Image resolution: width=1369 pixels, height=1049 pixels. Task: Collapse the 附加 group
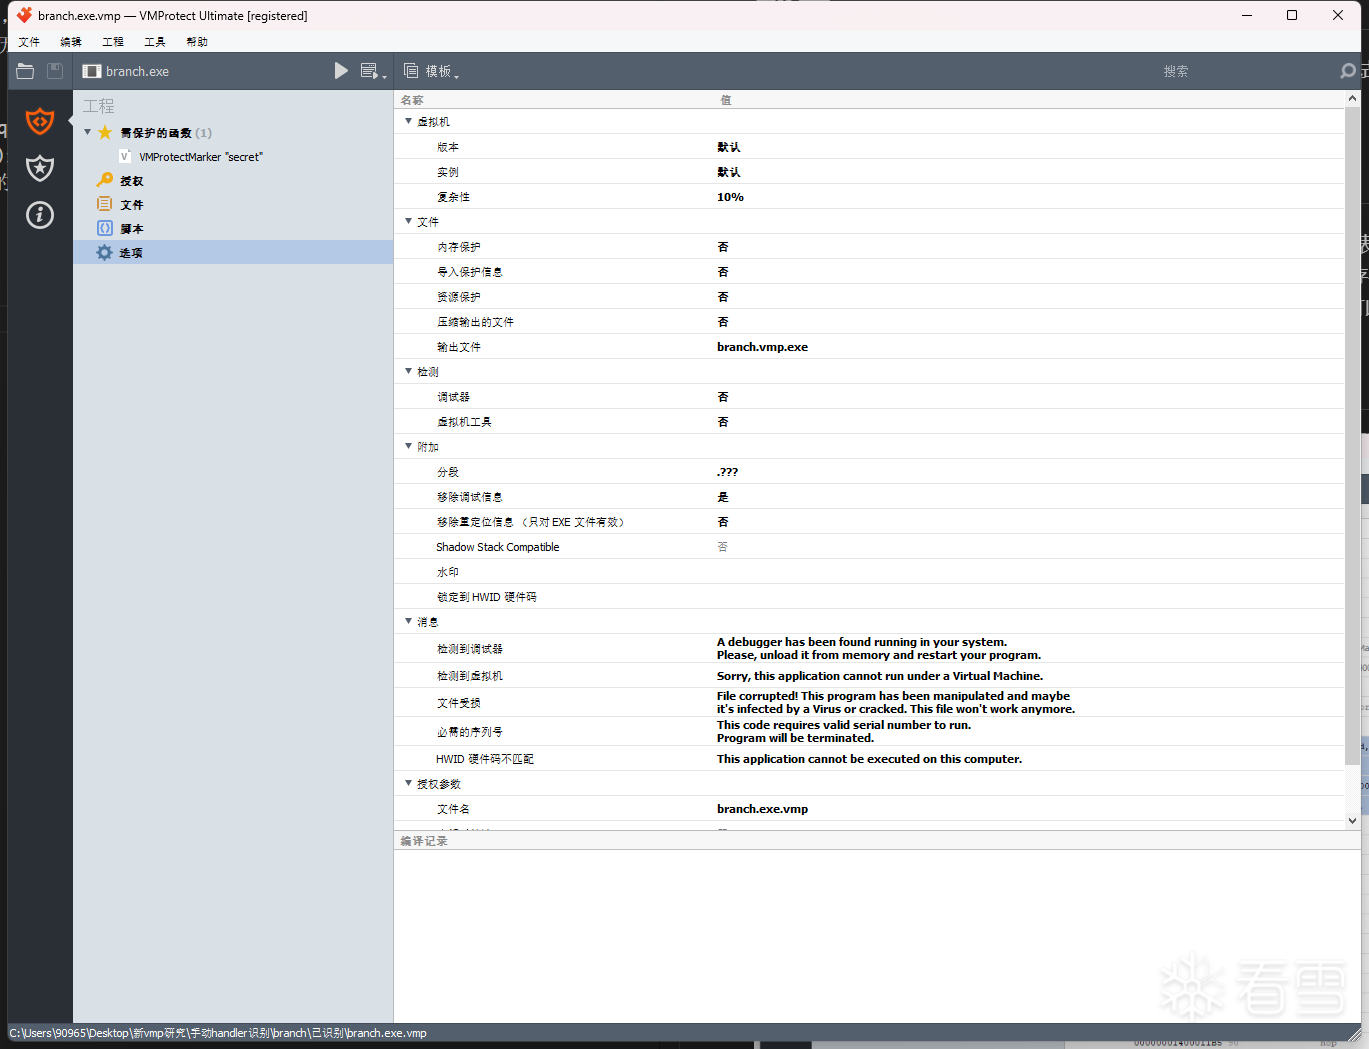click(408, 446)
